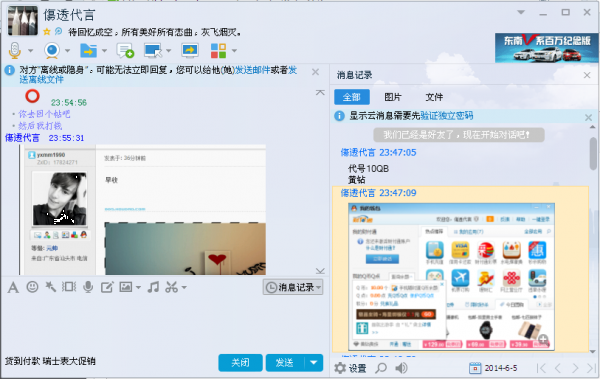Send a window shake nudge
Image resolution: width=600 pixels, height=379 pixels.
[x=69, y=286]
